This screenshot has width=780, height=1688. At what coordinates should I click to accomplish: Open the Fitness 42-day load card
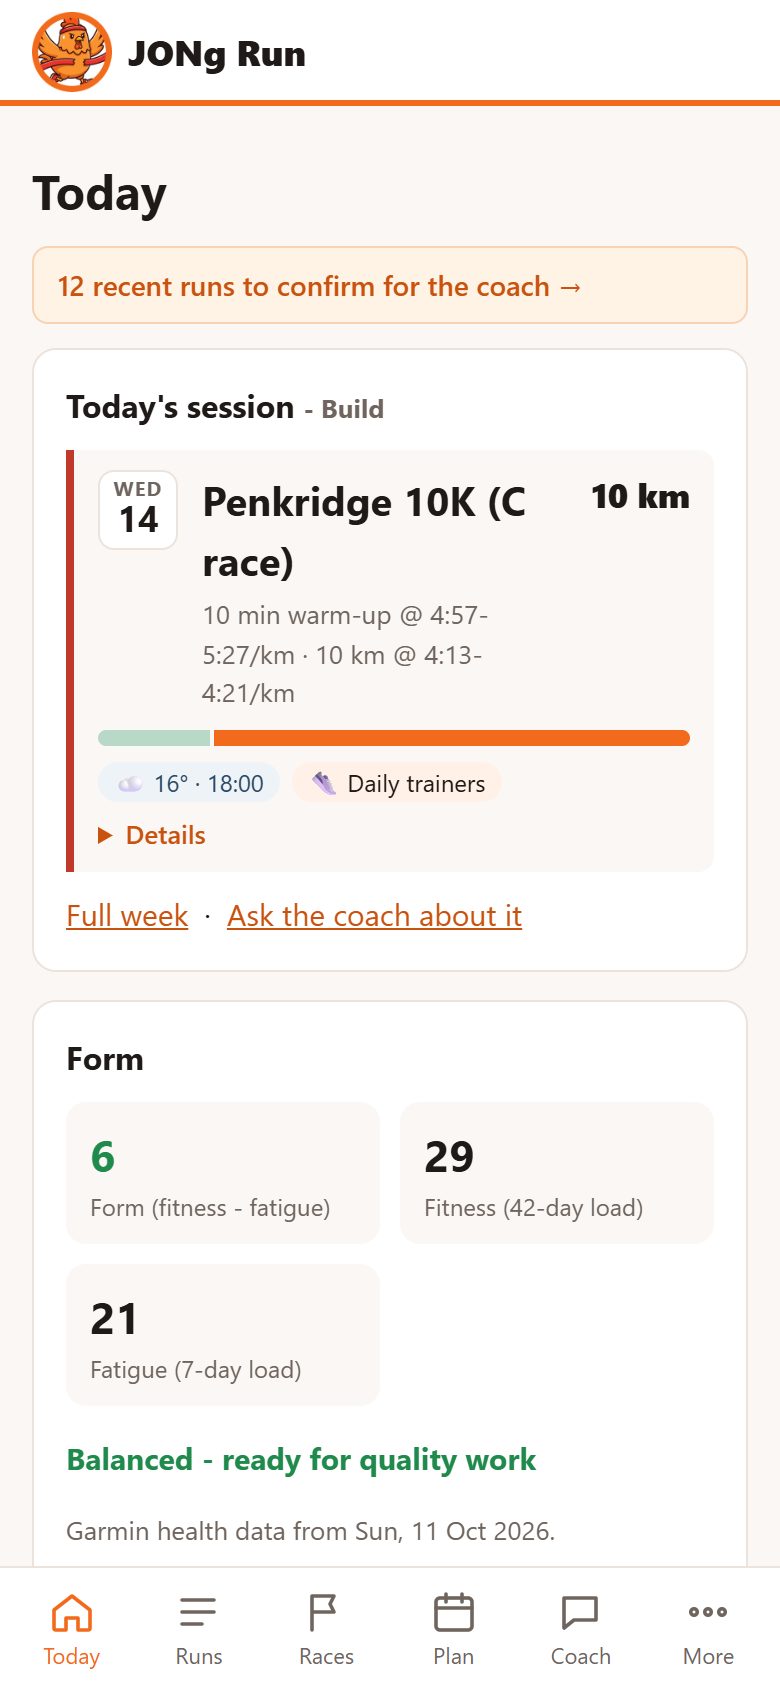tap(557, 1173)
